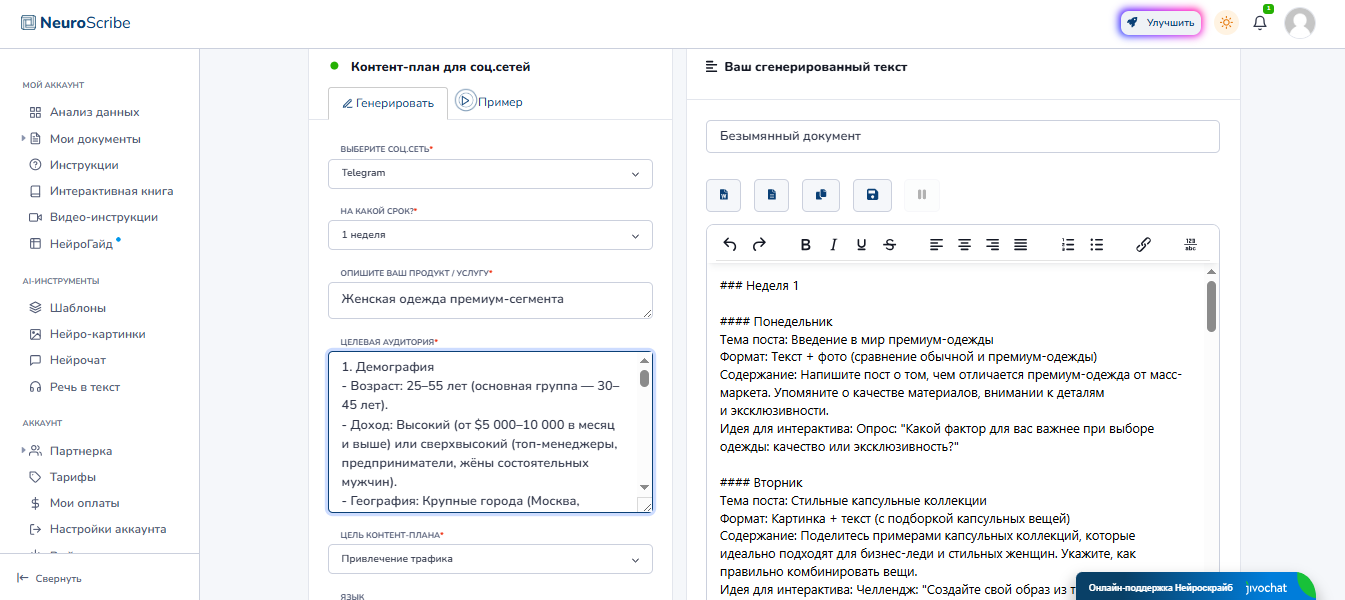The height and width of the screenshot is (600, 1345).
Task: Open Нейро-картинки tool
Action: tap(98, 334)
